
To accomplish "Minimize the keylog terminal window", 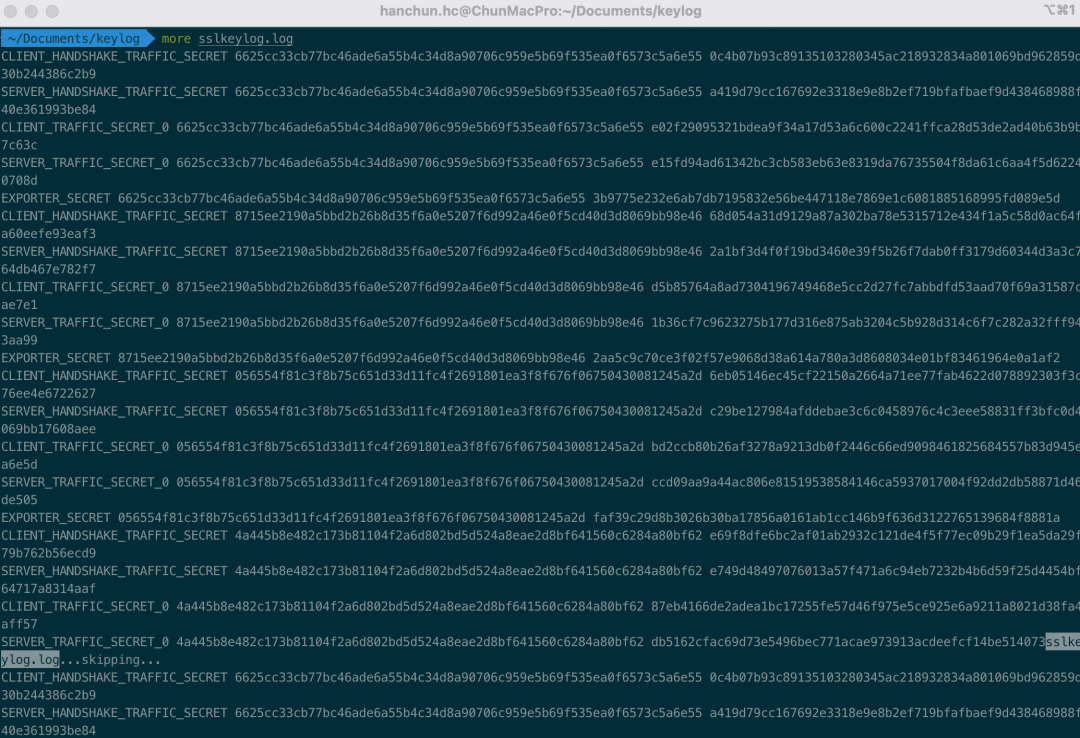I will click(32, 11).
